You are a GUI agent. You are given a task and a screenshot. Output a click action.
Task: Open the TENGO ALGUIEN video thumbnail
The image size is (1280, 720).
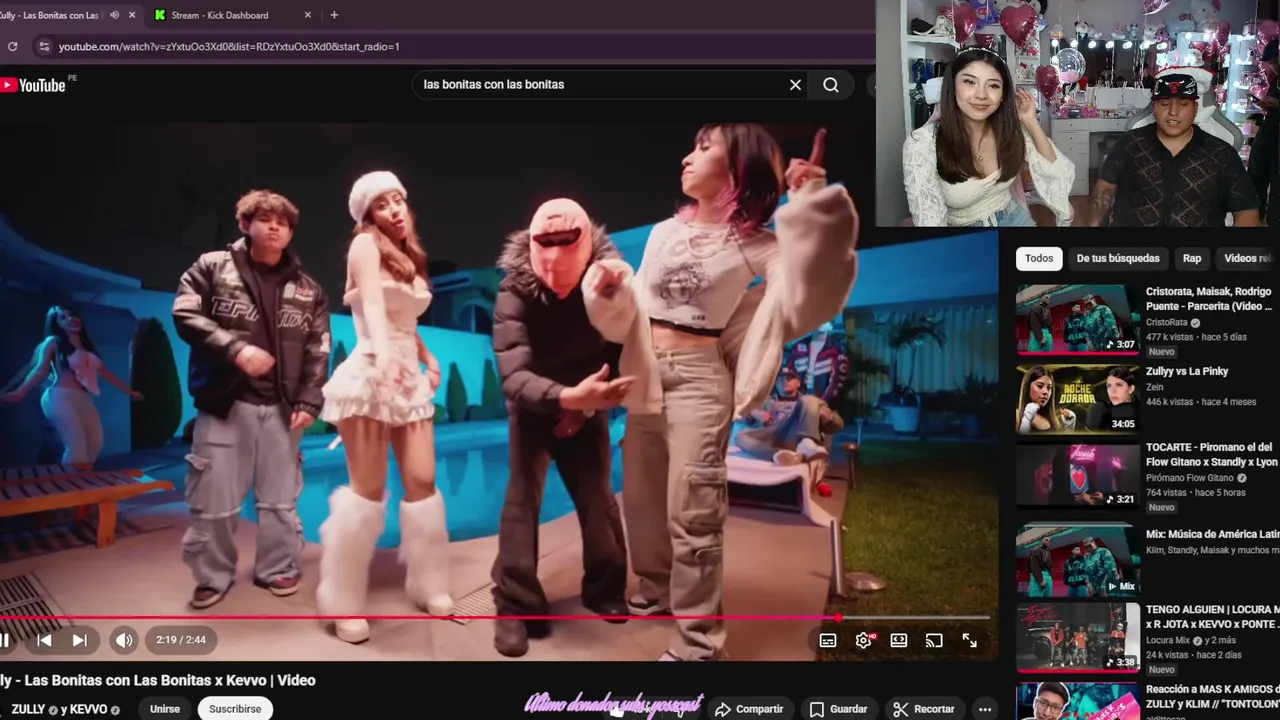tap(1078, 637)
